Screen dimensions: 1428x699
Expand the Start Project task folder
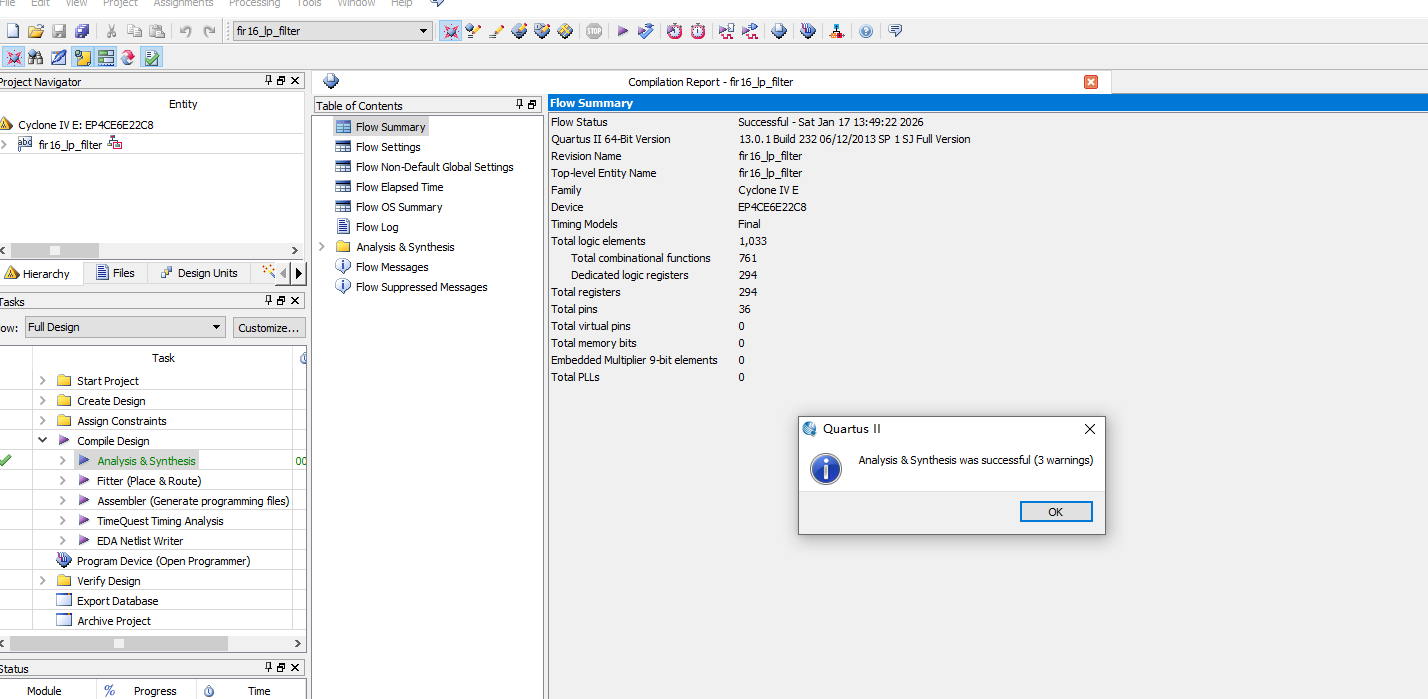(43, 381)
